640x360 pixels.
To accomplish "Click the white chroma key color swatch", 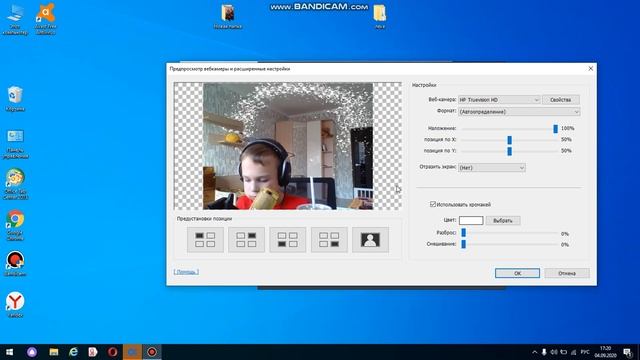I will point(471,220).
